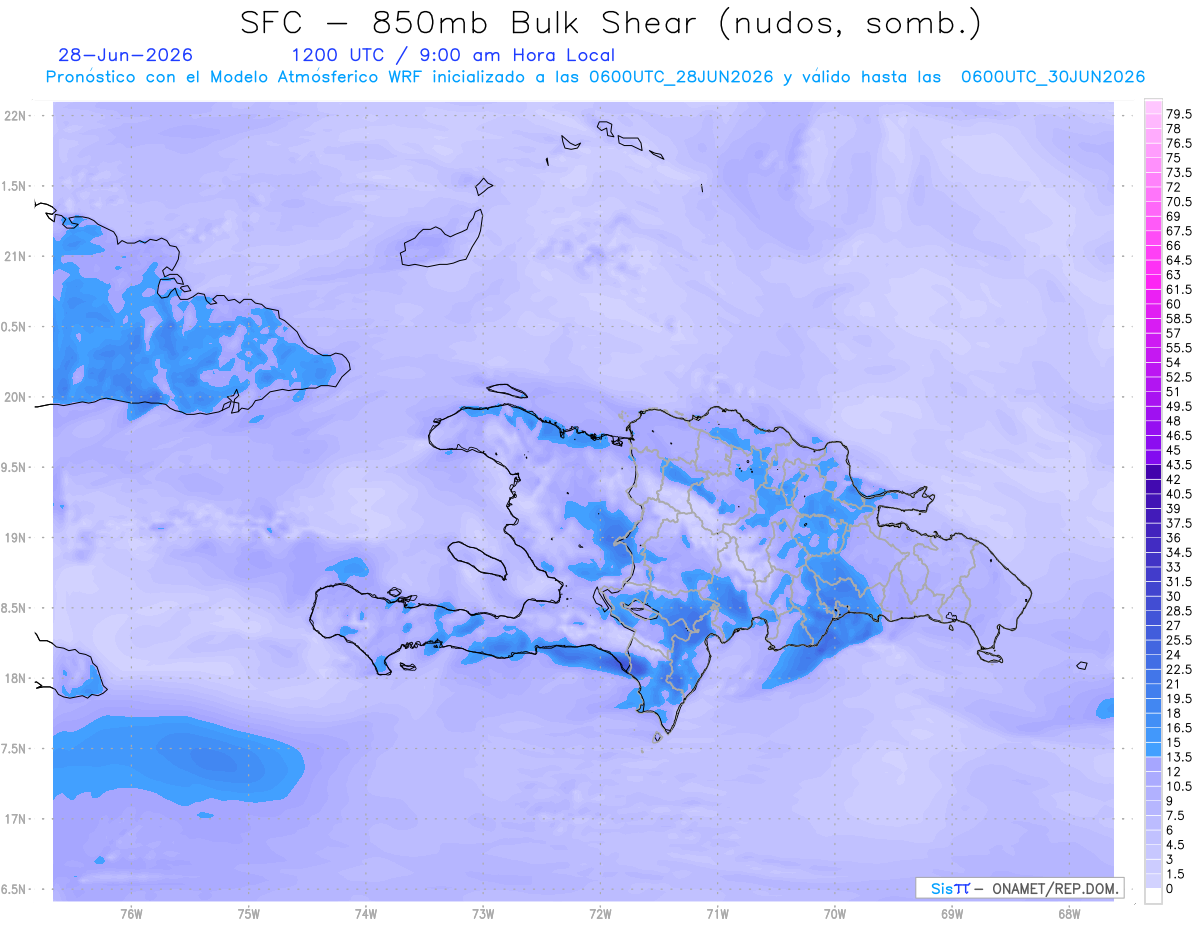Click the '4.5' value on the colorbar

point(1176,844)
